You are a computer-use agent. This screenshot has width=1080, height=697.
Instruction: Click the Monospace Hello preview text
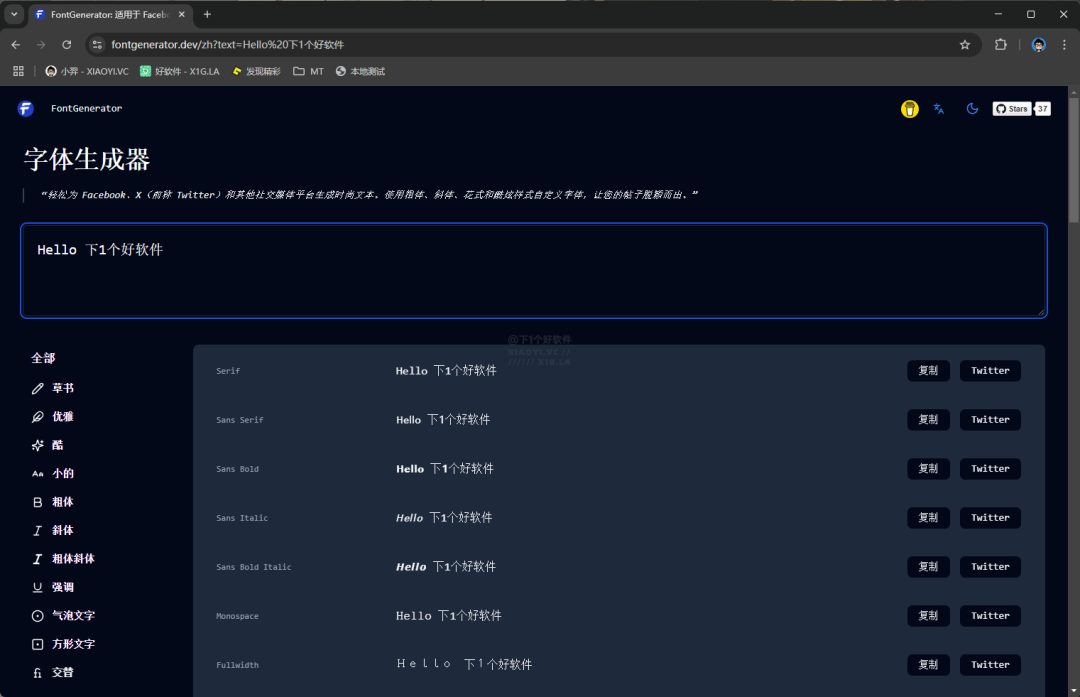coord(448,616)
